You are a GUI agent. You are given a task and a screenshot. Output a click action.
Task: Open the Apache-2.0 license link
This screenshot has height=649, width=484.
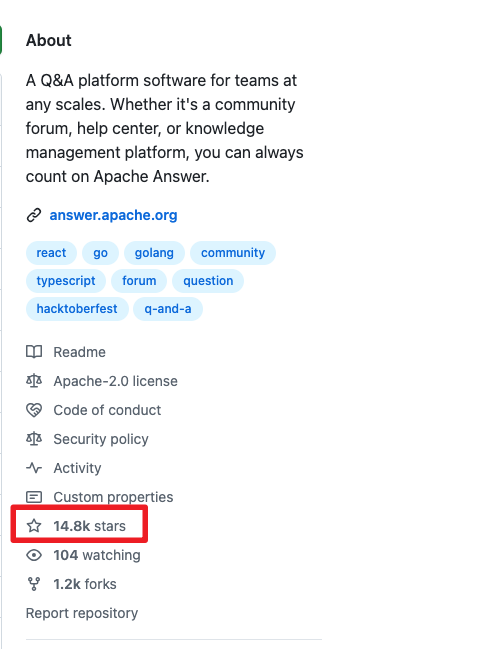coord(116,381)
